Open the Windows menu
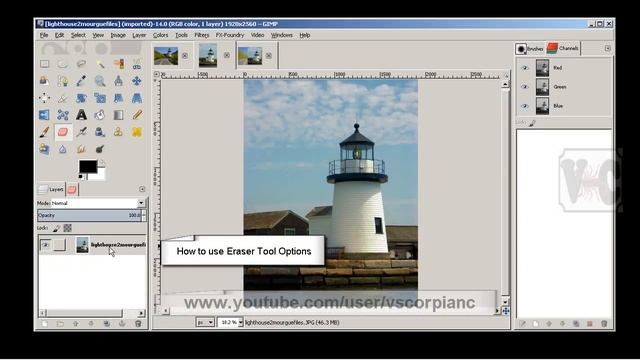The image size is (640, 360). point(282,35)
